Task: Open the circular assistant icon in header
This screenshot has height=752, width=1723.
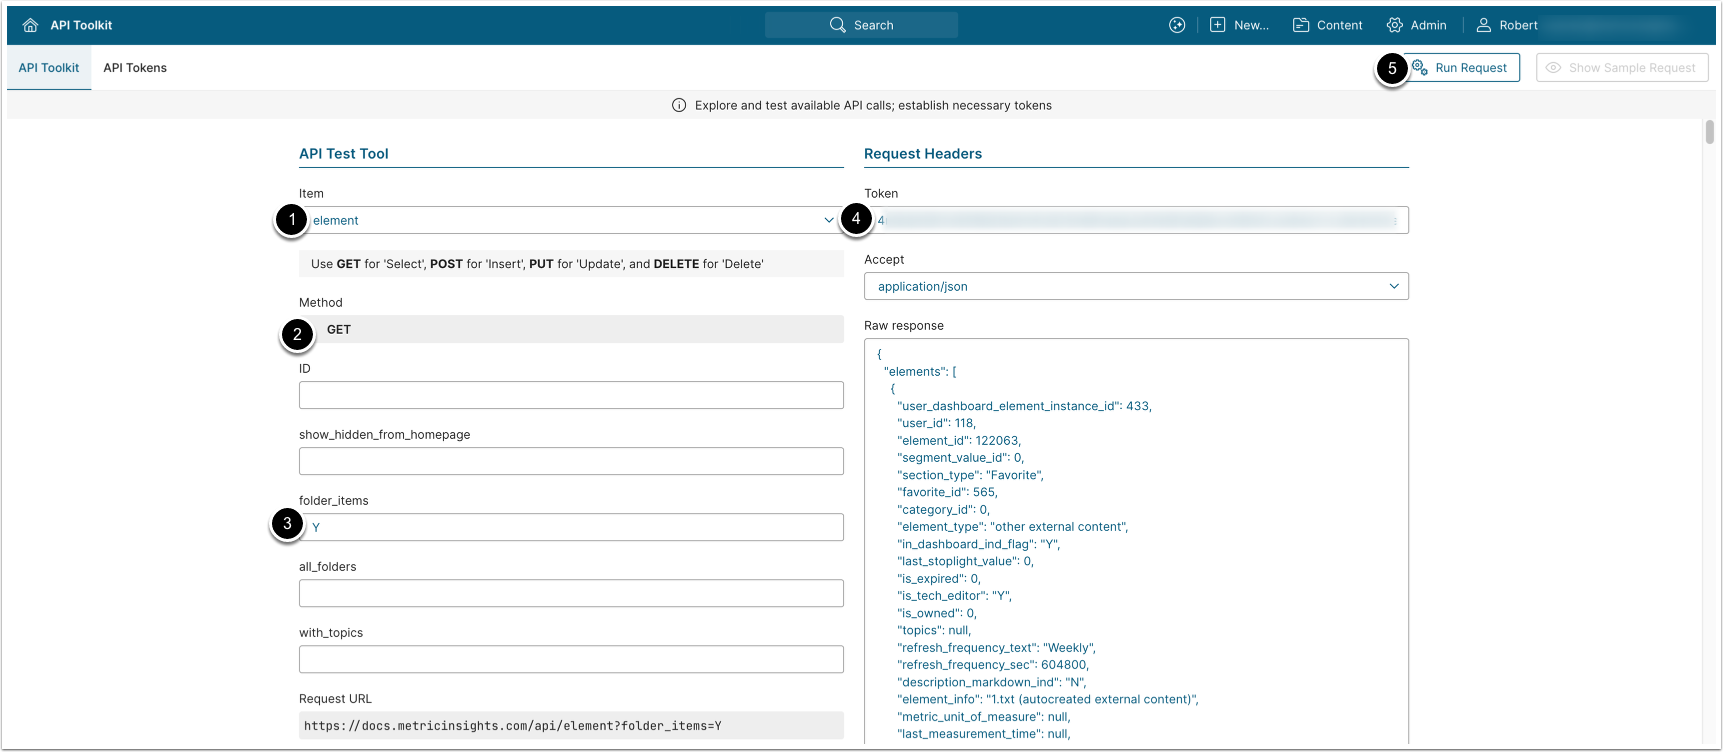Action: (1177, 25)
